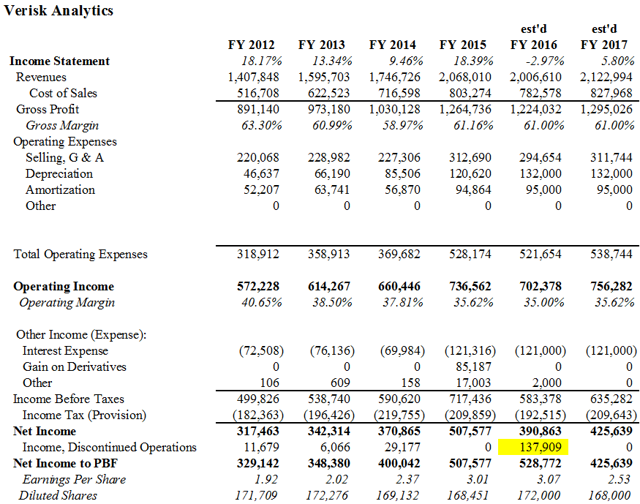Select net income 507,577 in Net Income row
This screenshot has width=640, height=504.
pyautogui.click(x=470, y=431)
